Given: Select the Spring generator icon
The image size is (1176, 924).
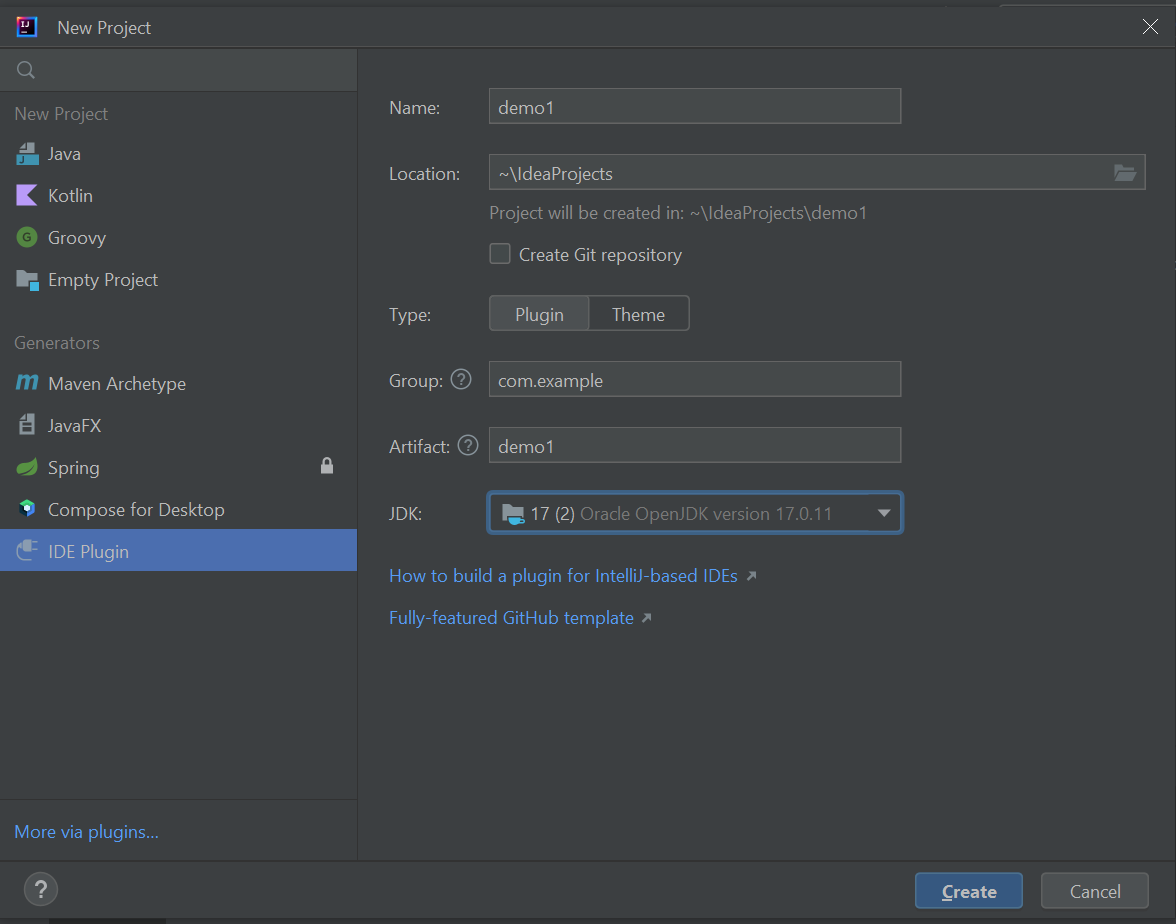Looking at the screenshot, I should click(29, 467).
